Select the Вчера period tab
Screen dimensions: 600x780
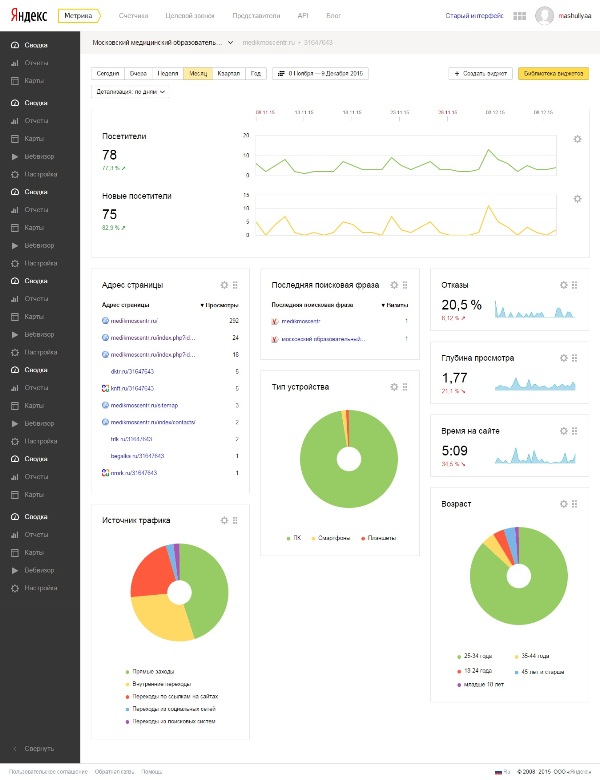138,73
